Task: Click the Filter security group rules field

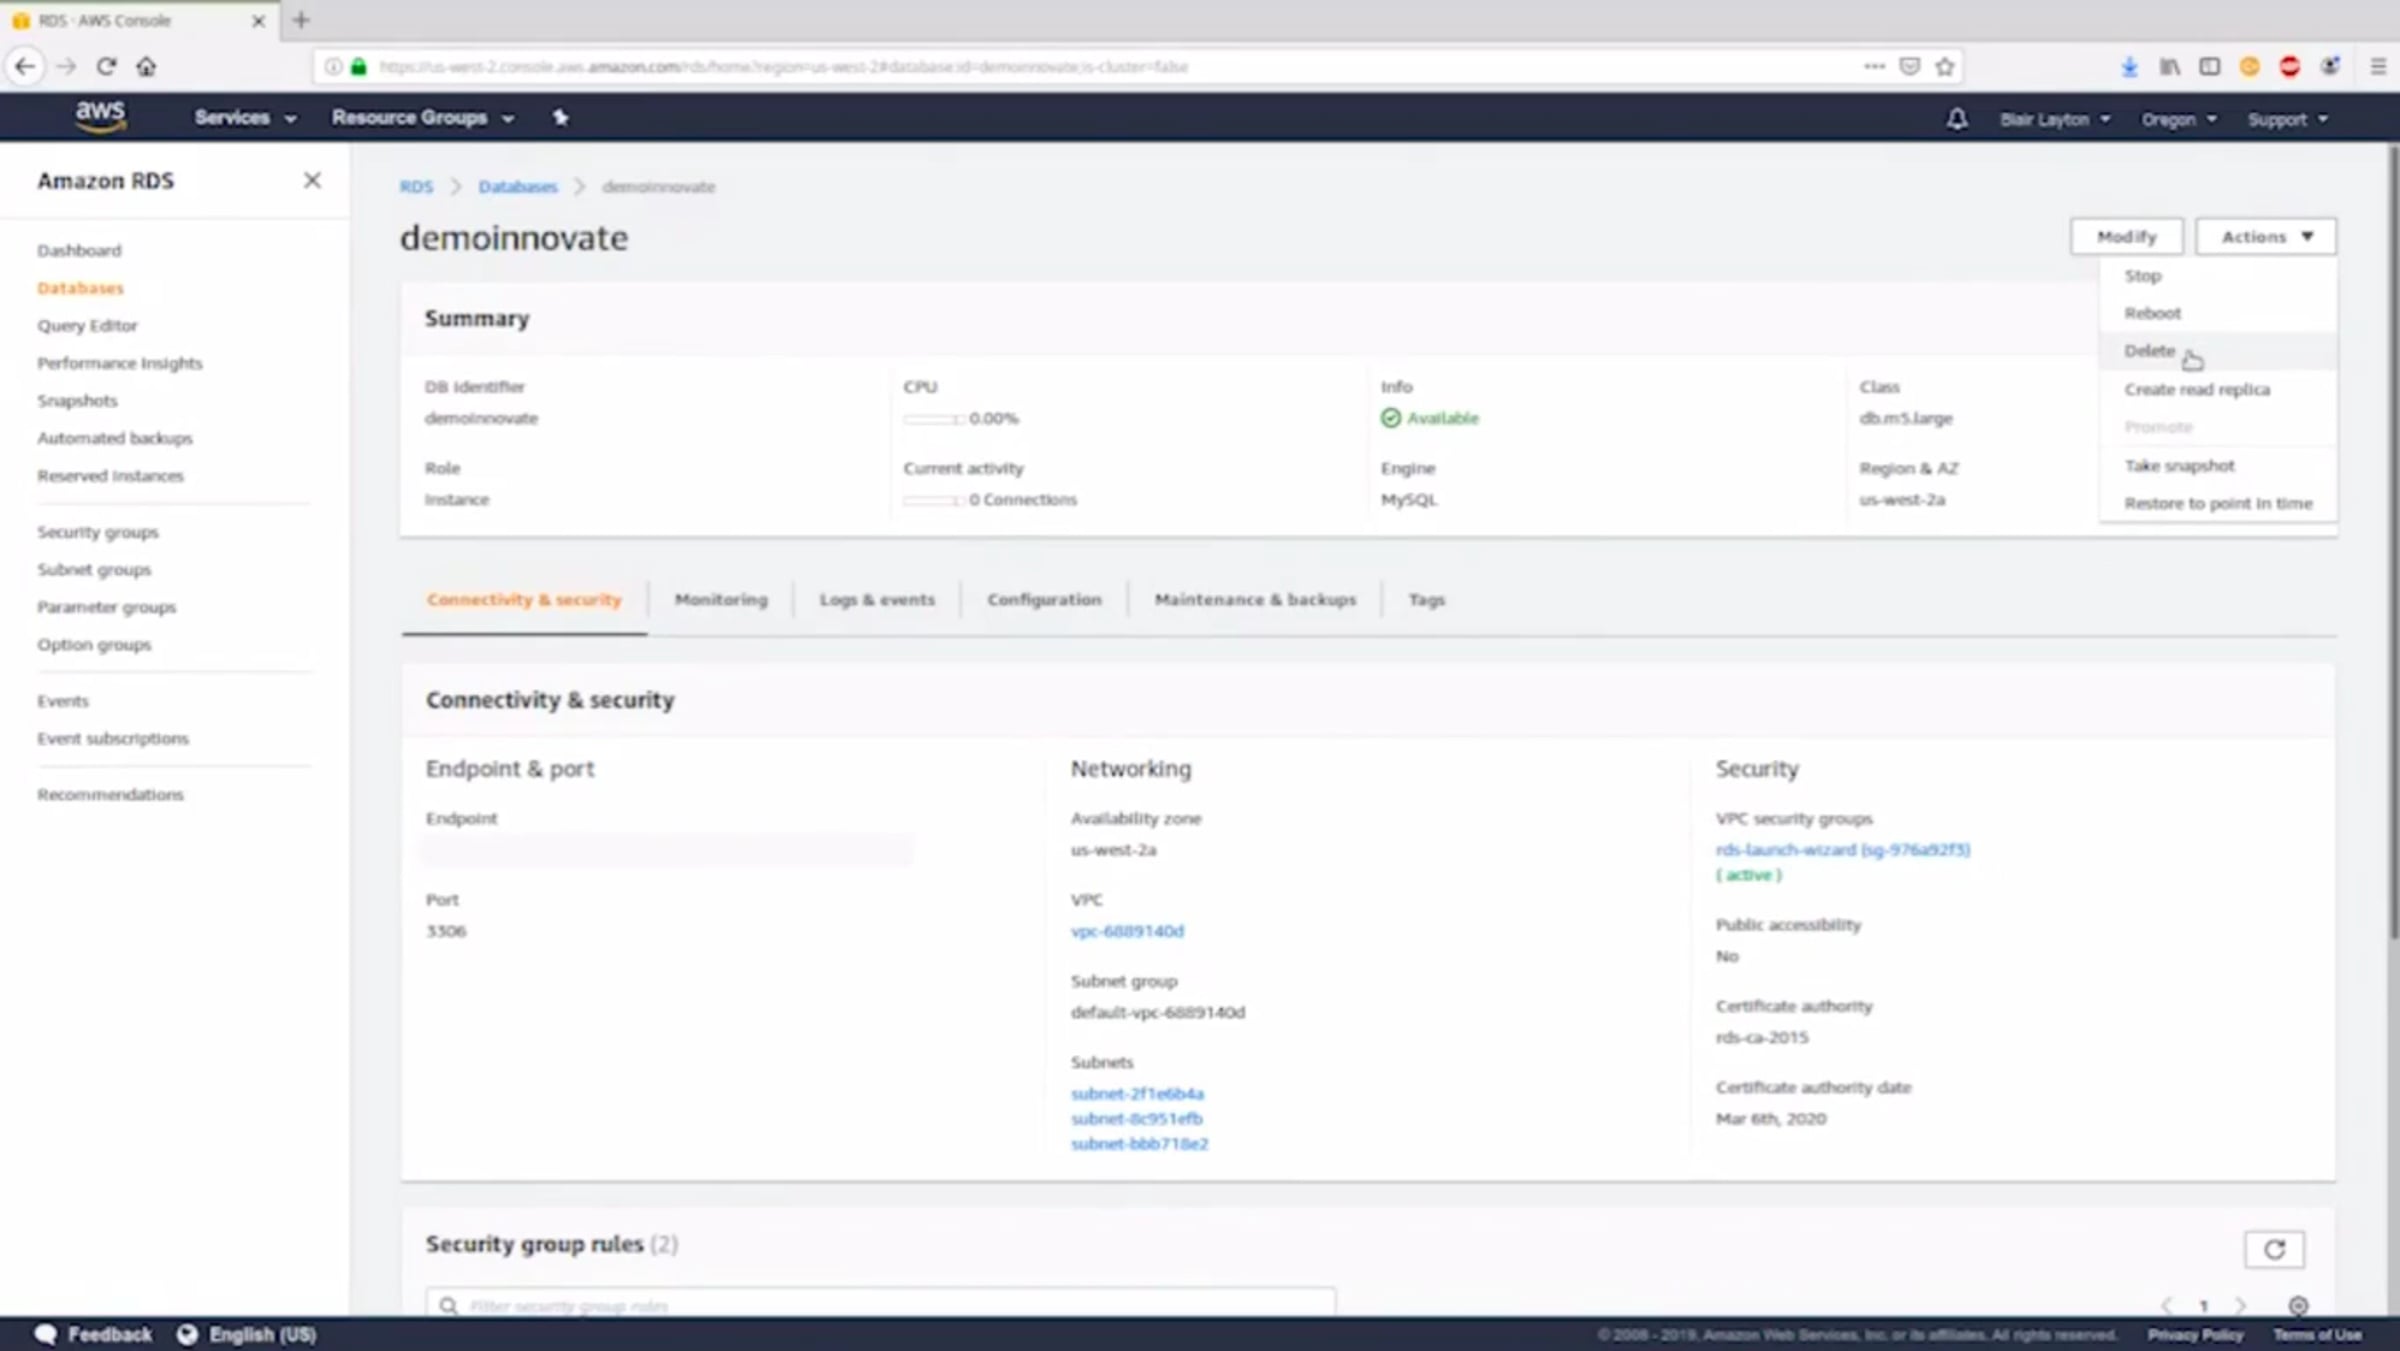Action: click(x=881, y=1304)
